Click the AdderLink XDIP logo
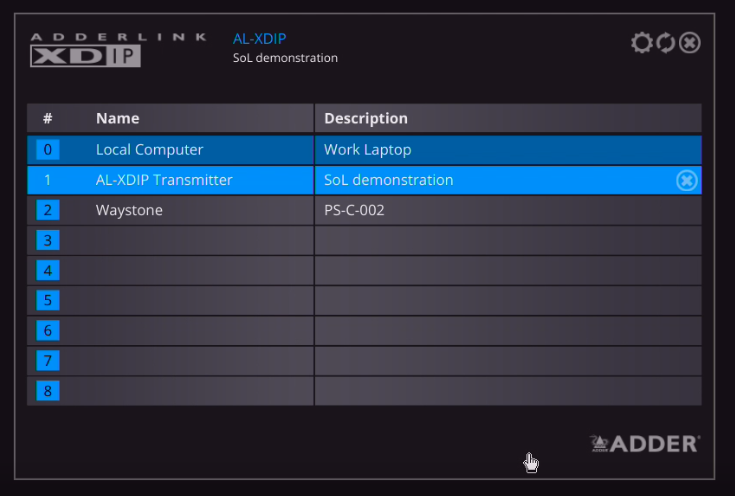 85,50
